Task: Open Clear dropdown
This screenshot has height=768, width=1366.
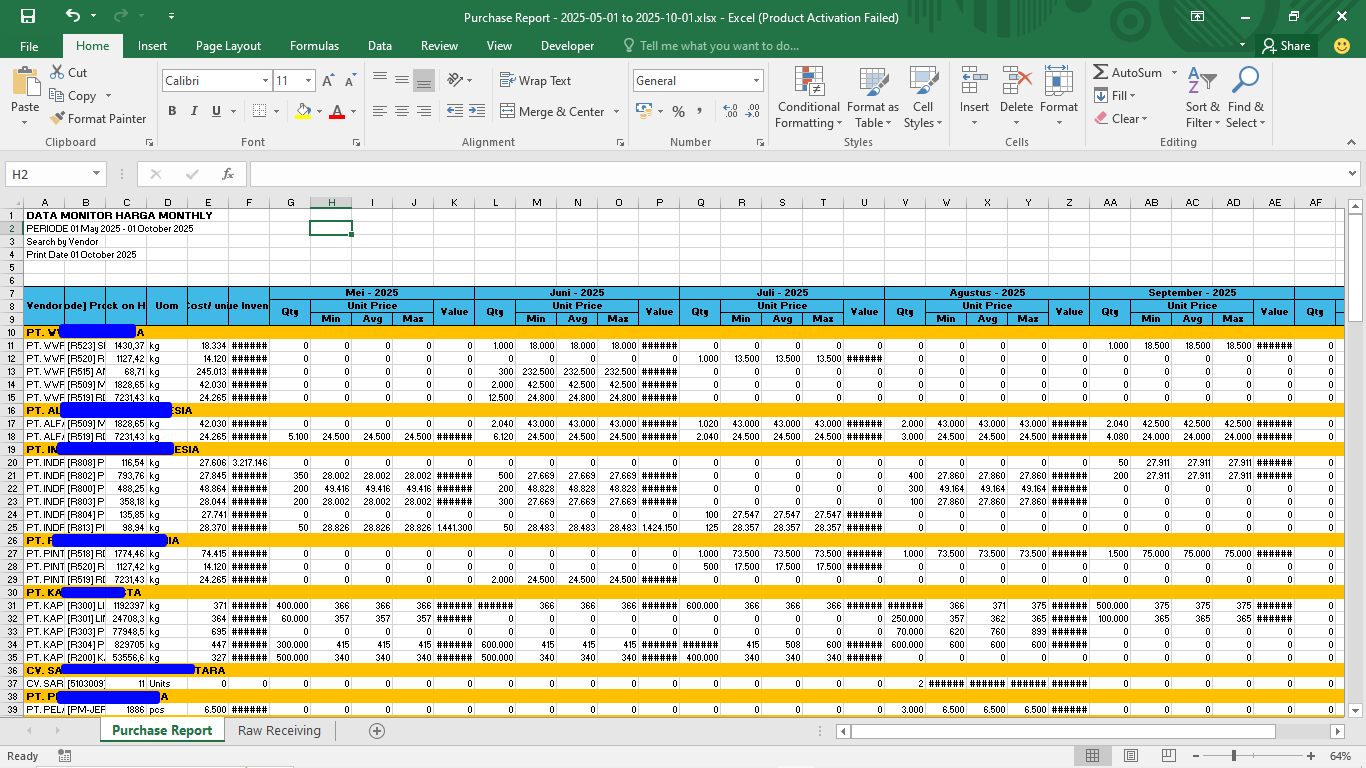Action: [x=1121, y=118]
